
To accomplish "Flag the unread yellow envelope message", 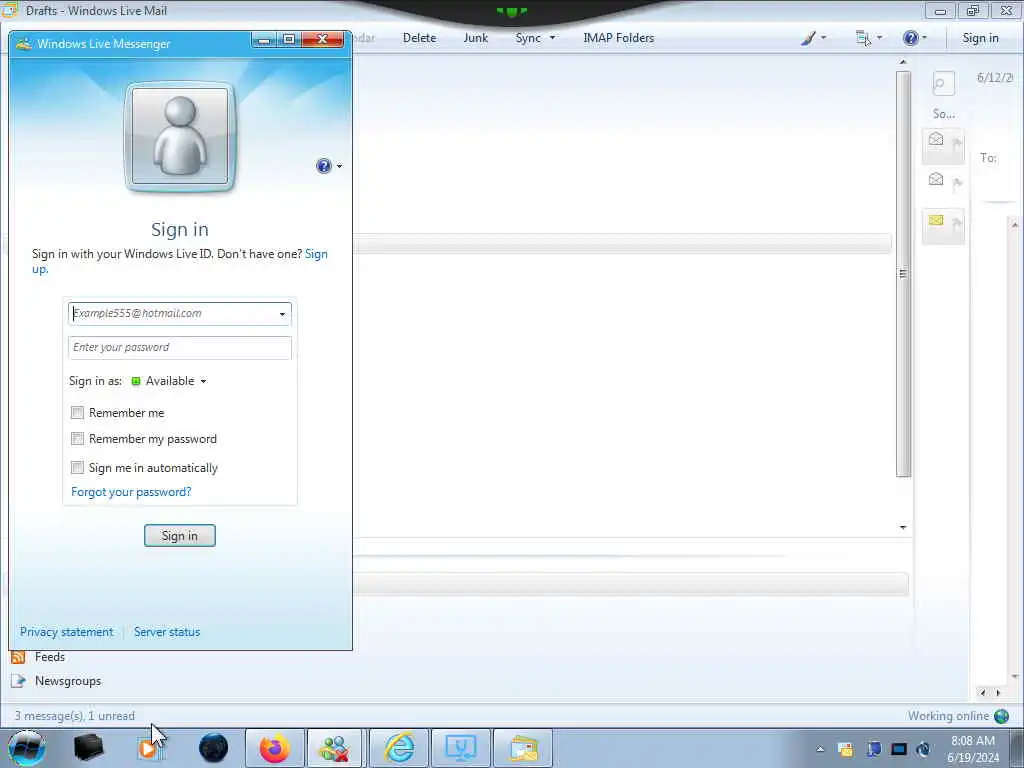I will pos(957,225).
